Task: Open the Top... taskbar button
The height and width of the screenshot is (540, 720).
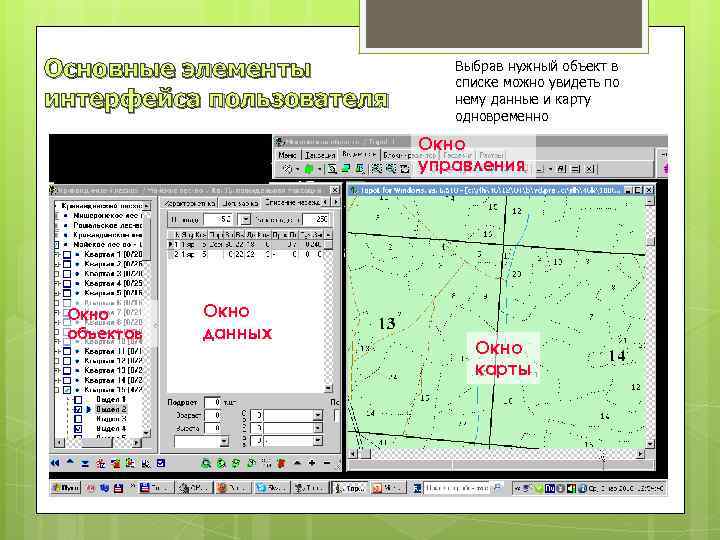Action: (x=350, y=488)
